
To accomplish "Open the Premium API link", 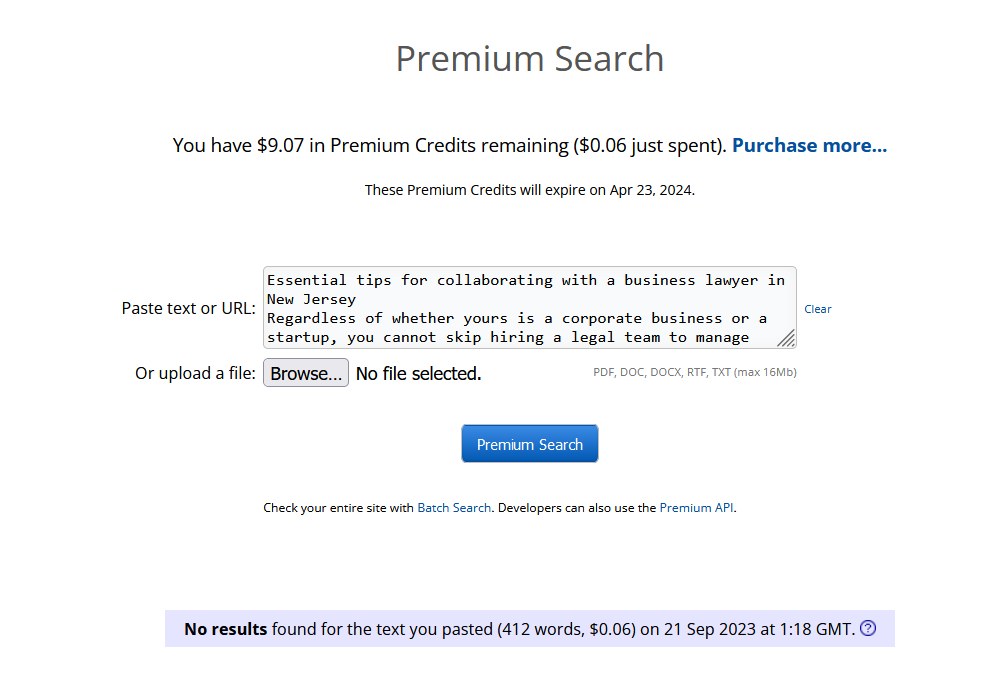I will click(697, 508).
